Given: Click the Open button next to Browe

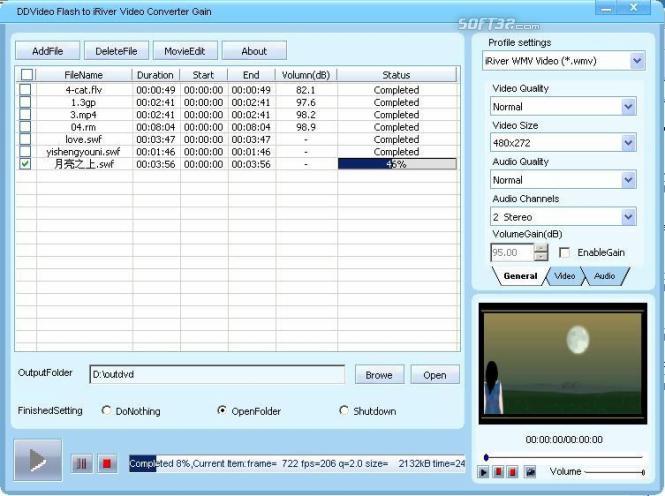Looking at the screenshot, I should coord(435,375).
